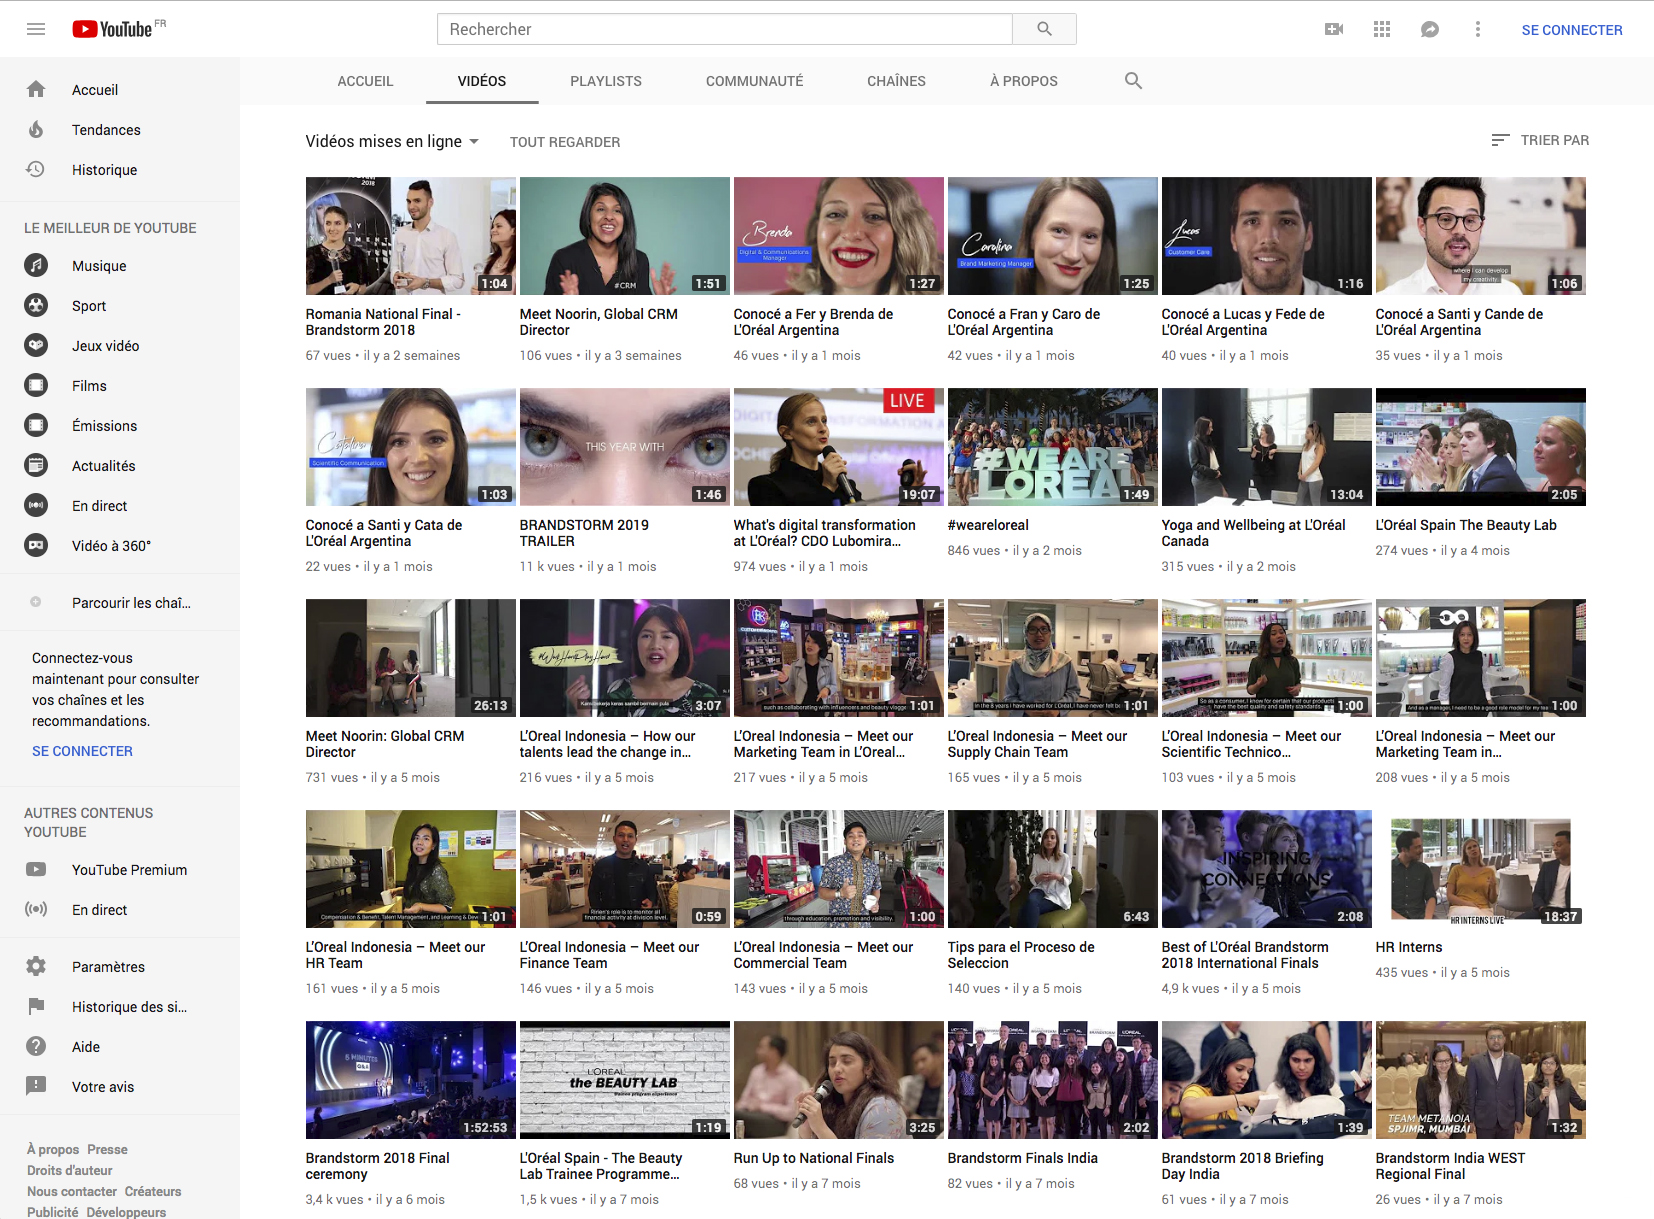The height and width of the screenshot is (1219, 1654).
Task: Click the Sport ball icon
Action: pos(36,305)
